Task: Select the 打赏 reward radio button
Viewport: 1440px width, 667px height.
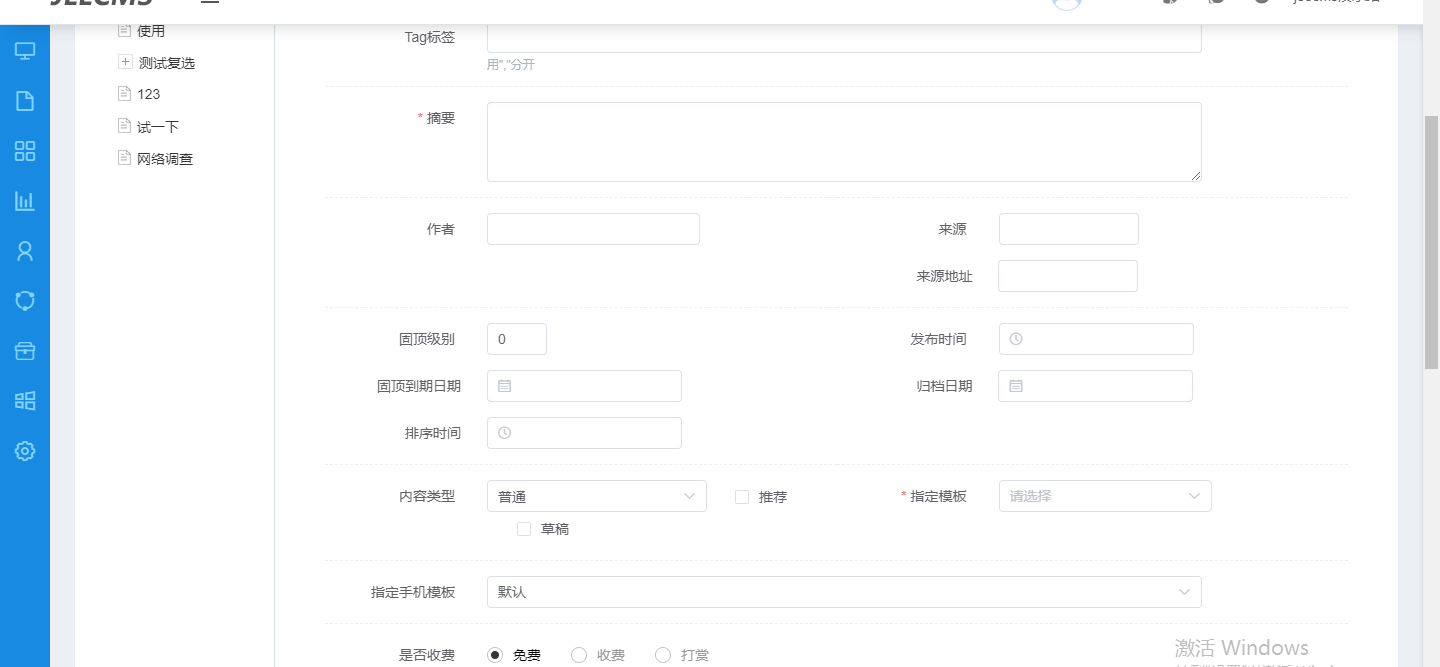Action: (x=663, y=655)
